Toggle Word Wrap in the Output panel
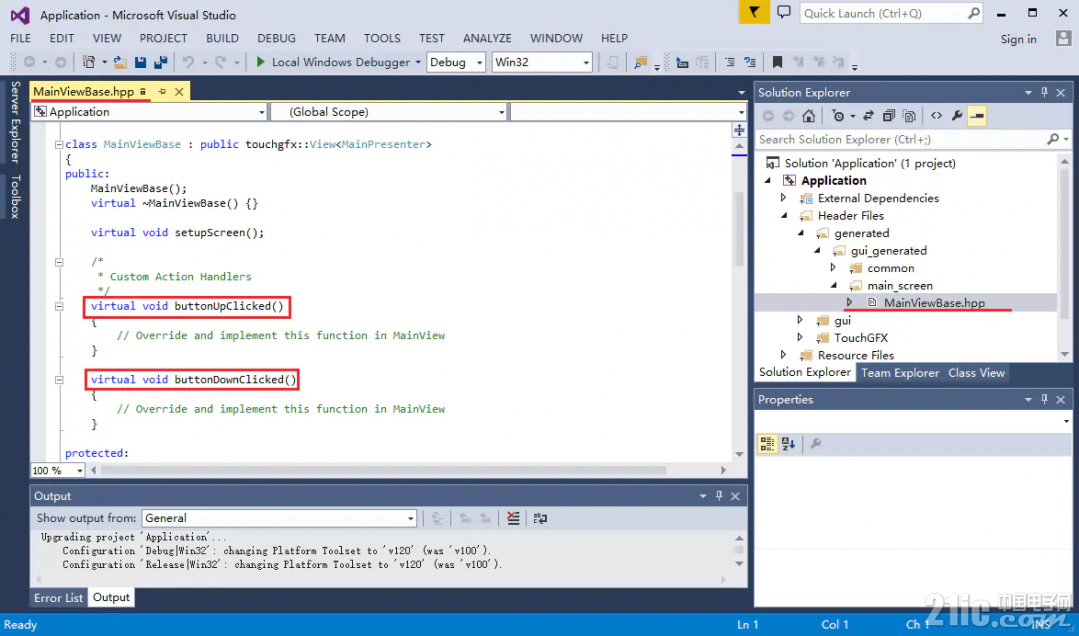The width and height of the screenshot is (1079, 636). (x=540, y=518)
